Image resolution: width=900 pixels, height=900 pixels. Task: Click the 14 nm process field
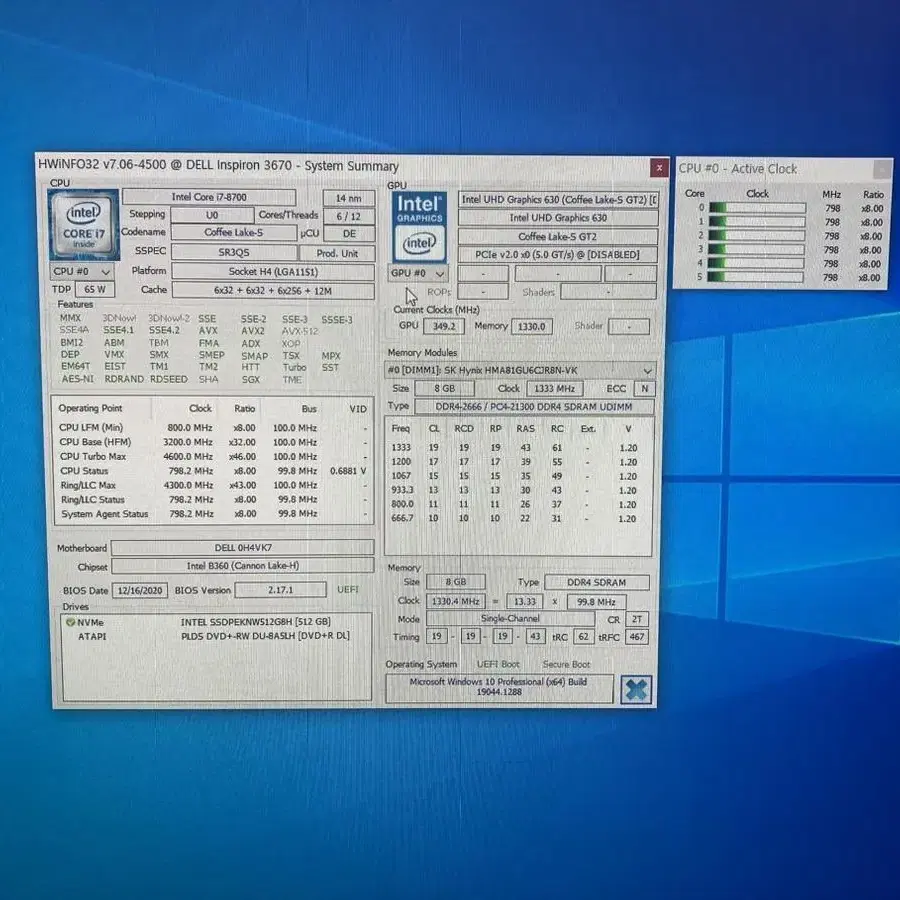pyautogui.click(x=348, y=198)
